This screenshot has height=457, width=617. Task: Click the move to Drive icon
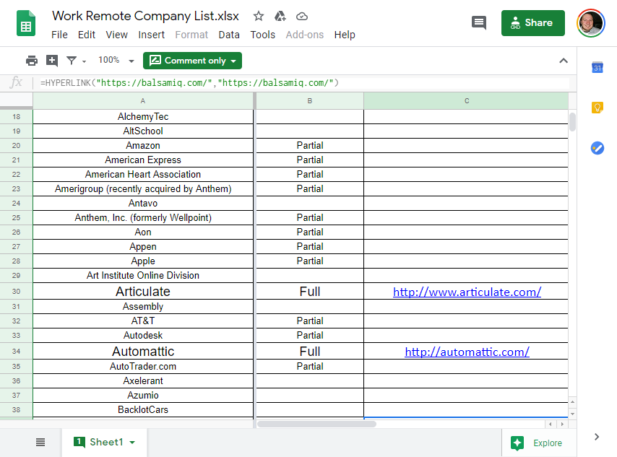280,17
